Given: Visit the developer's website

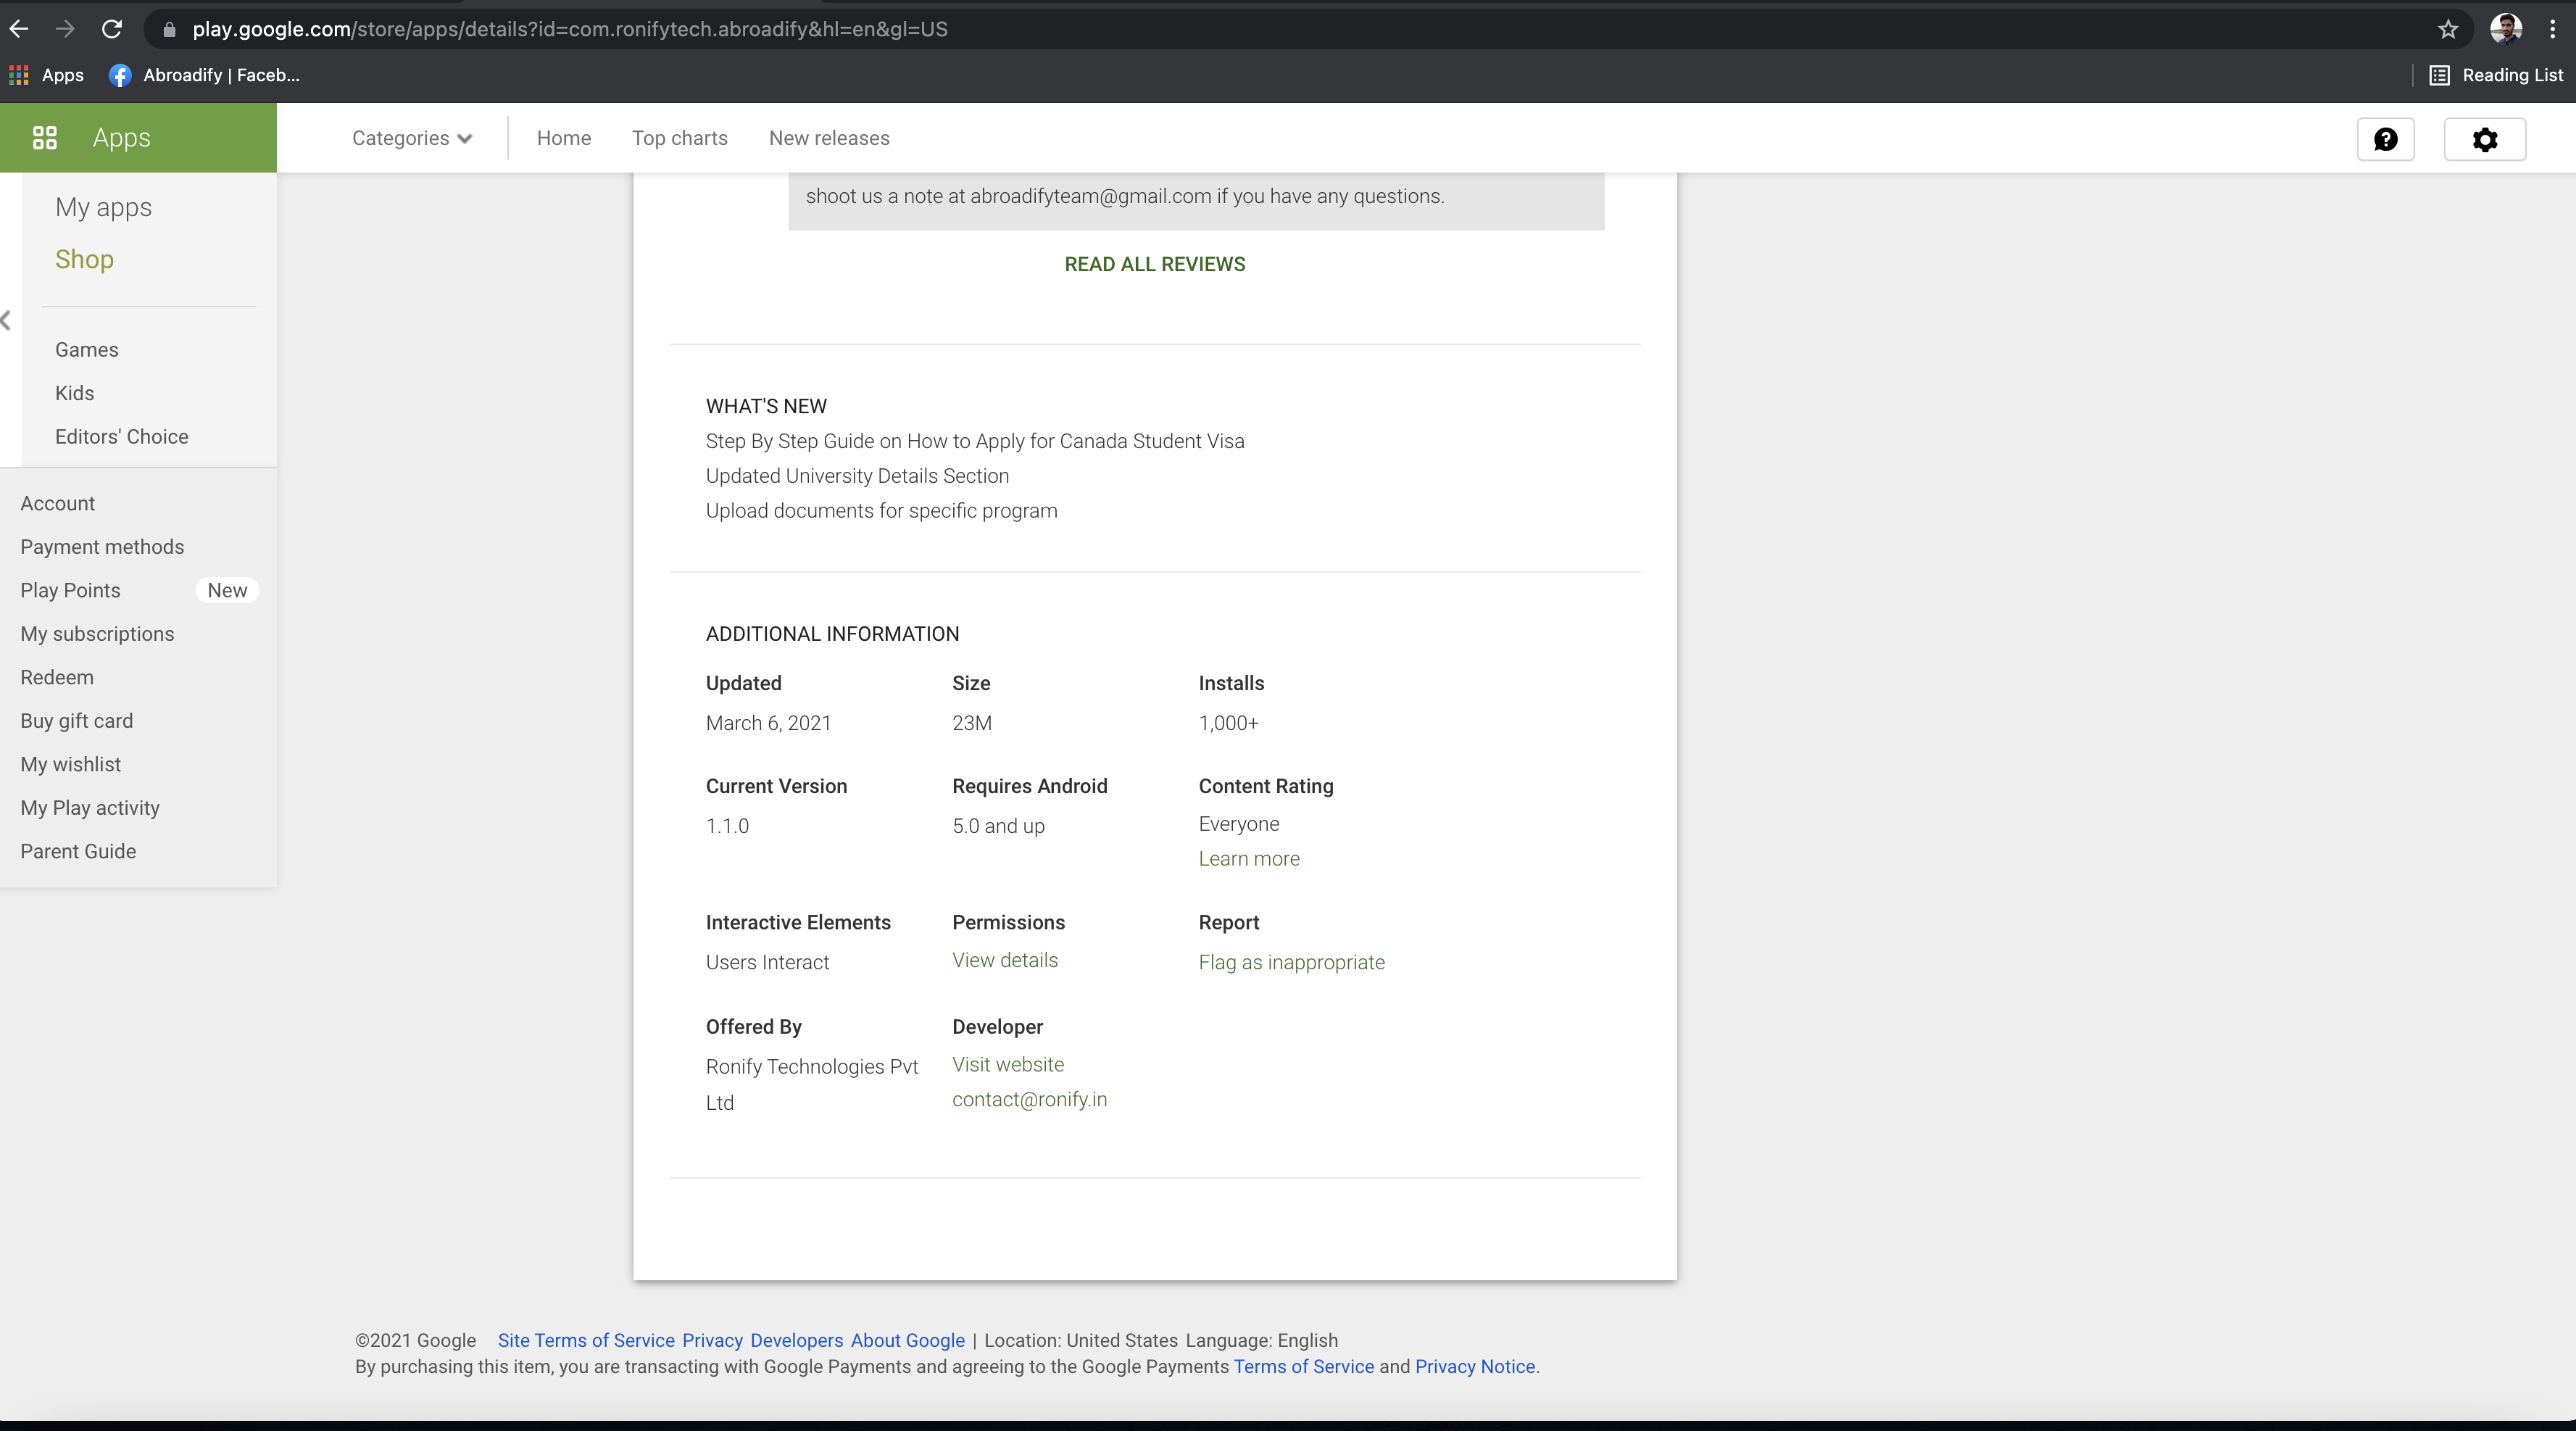Looking at the screenshot, I should pos(1008,1064).
